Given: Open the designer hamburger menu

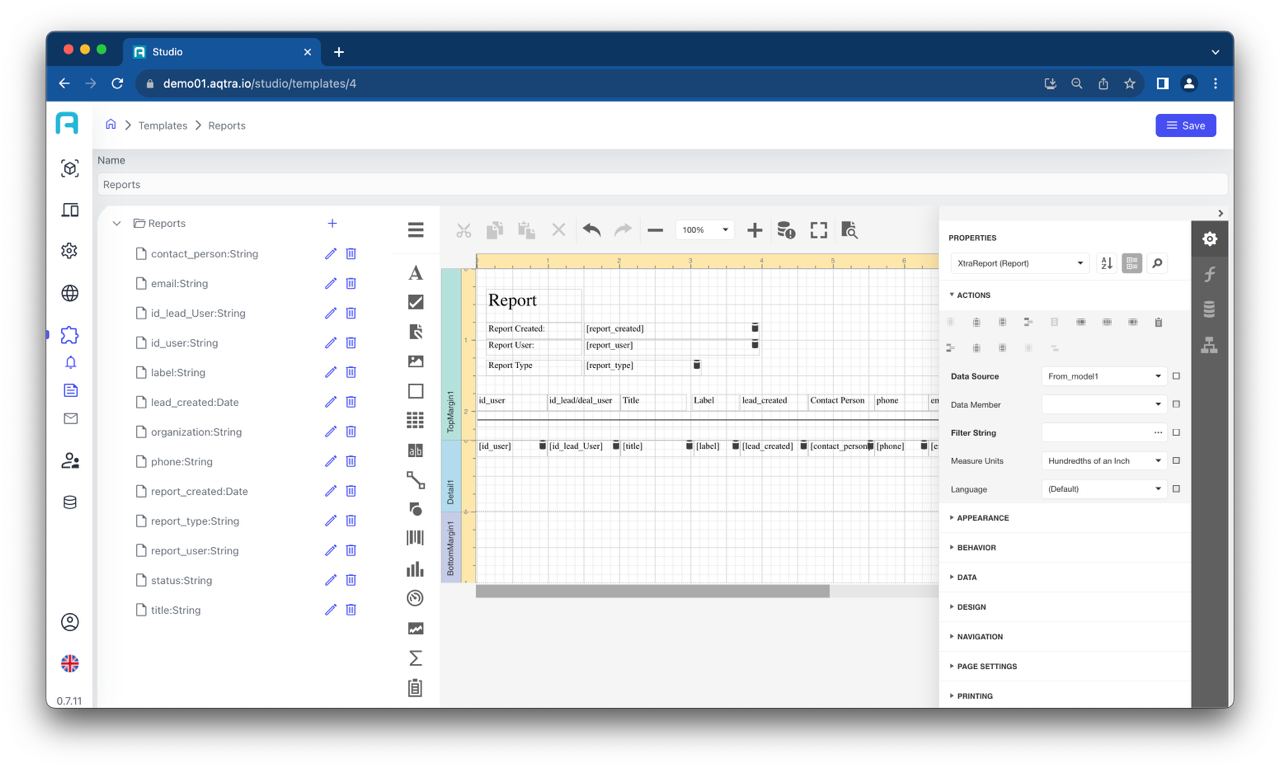Looking at the screenshot, I should [416, 230].
